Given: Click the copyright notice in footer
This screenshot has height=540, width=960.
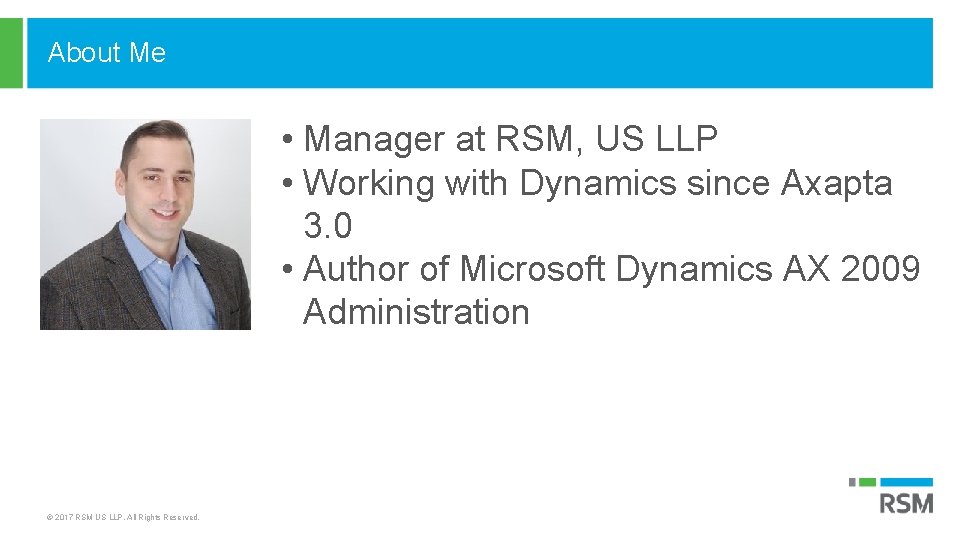Looking at the screenshot, I should tap(123, 517).
